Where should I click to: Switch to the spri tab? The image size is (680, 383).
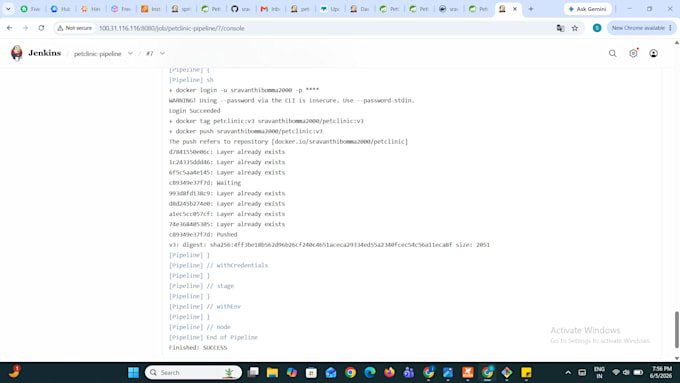pos(181,9)
